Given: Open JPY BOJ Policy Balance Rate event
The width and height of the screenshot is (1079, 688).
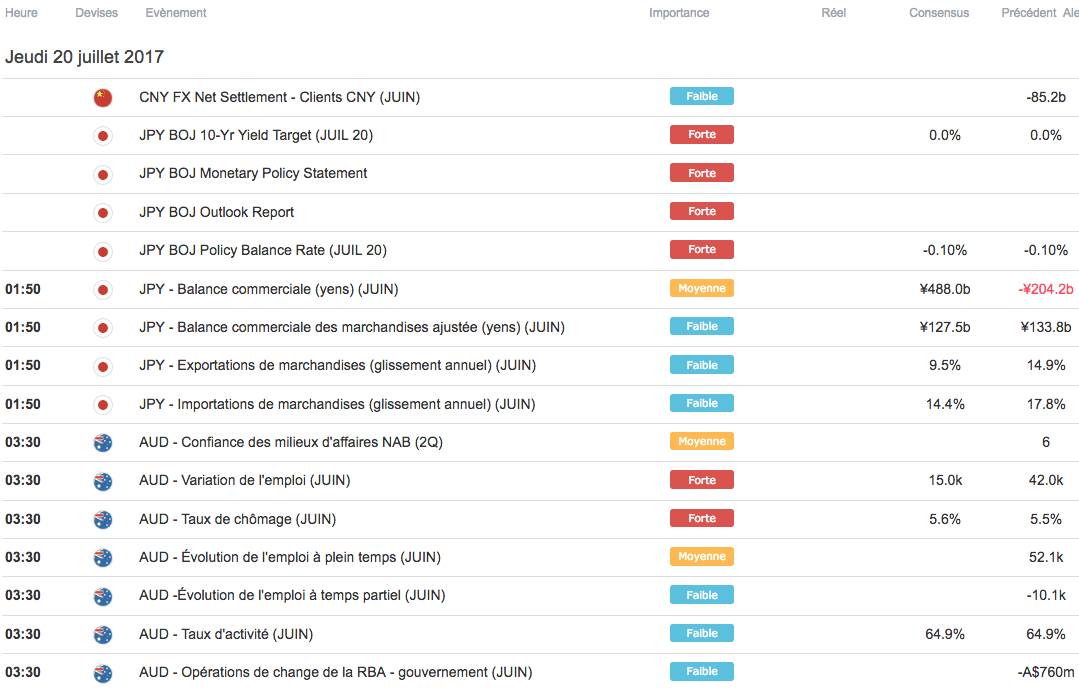Looking at the screenshot, I should (263, 250).
